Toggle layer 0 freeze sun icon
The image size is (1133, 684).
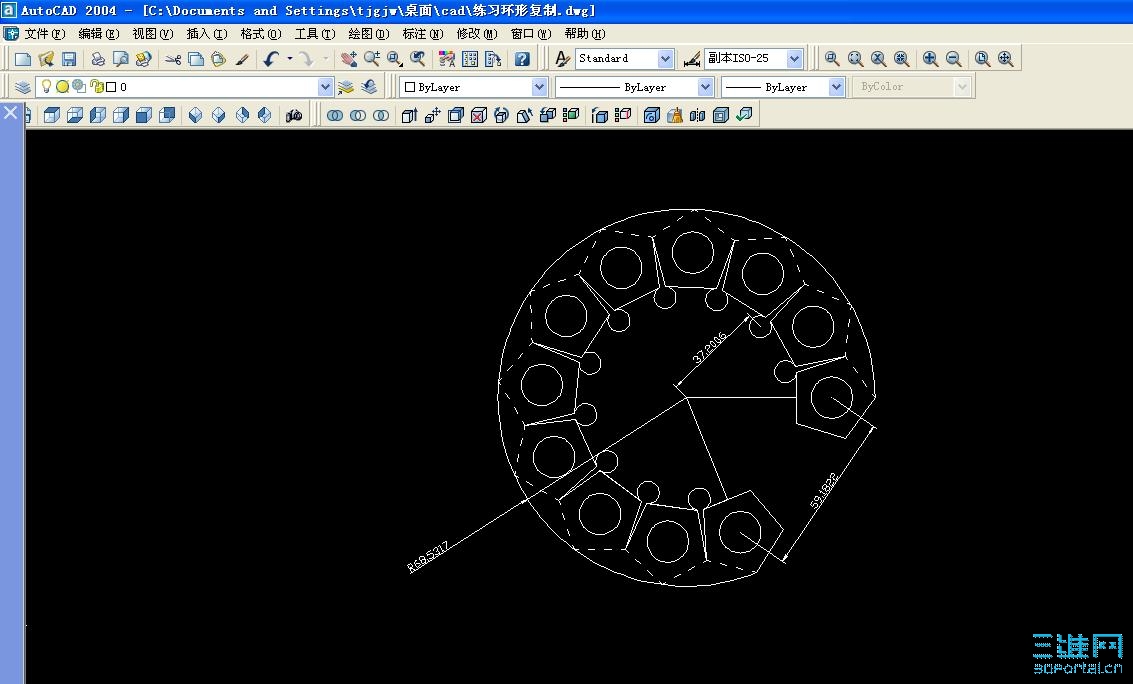63,87
